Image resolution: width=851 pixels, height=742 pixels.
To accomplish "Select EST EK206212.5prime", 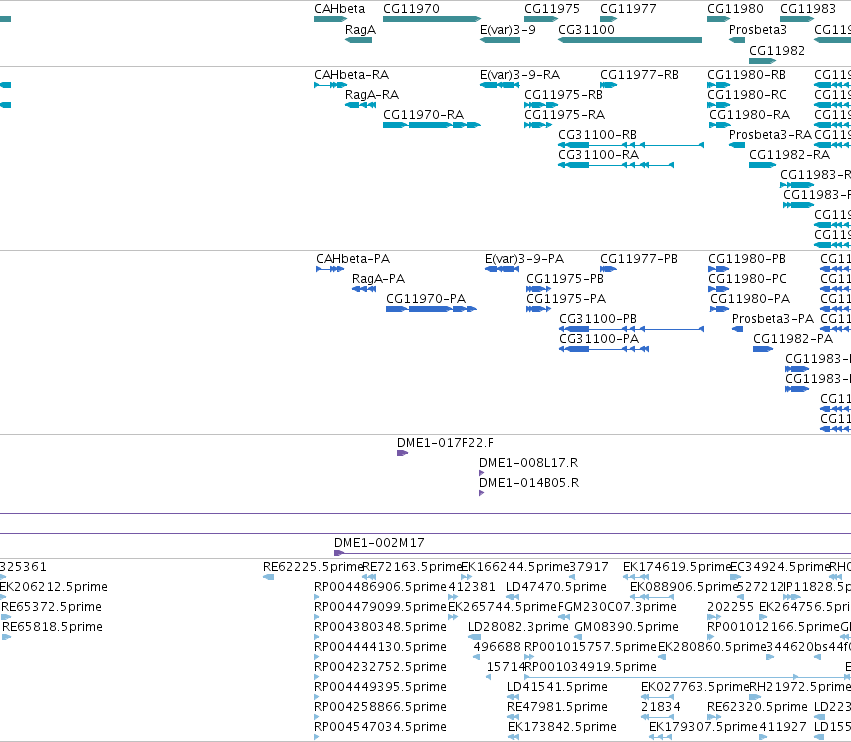I will click(x=3, y=597).
